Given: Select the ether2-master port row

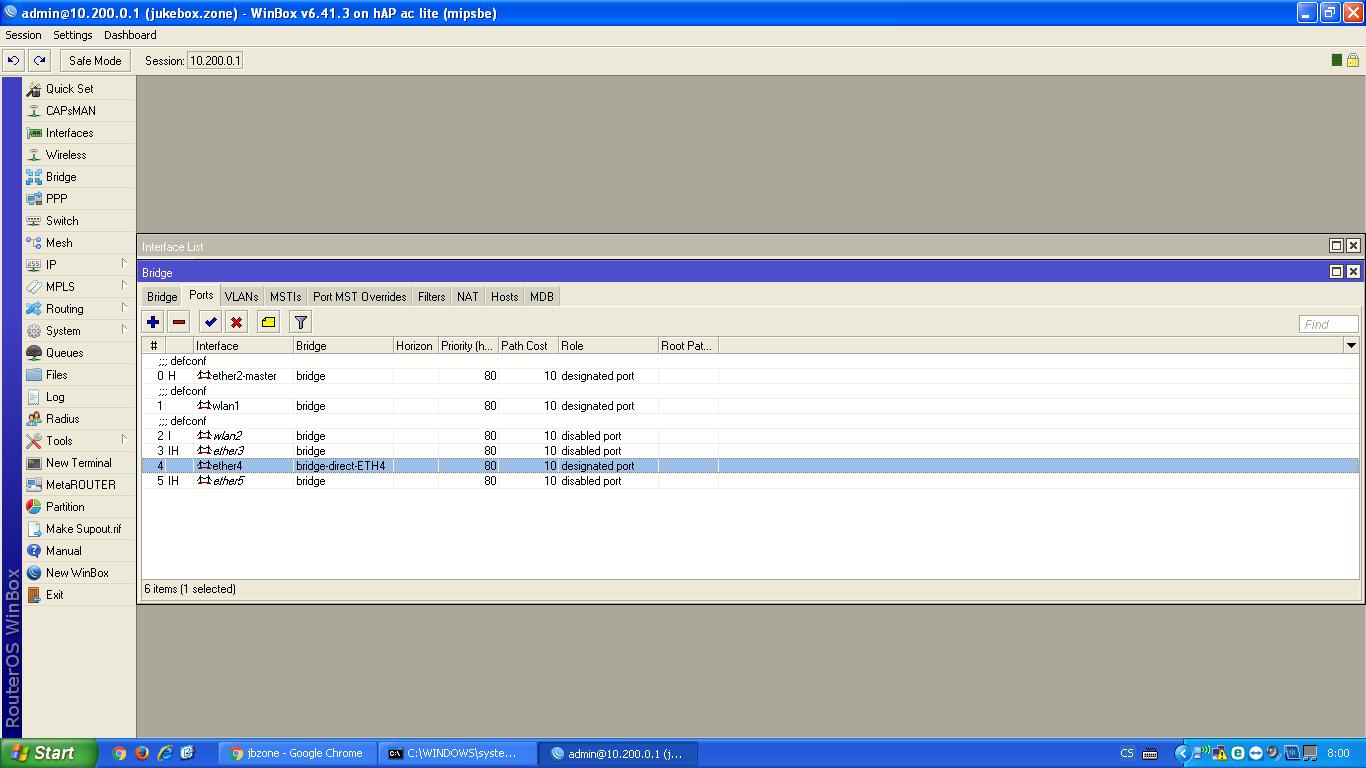Looking at the screenshot, I should 750,376.
